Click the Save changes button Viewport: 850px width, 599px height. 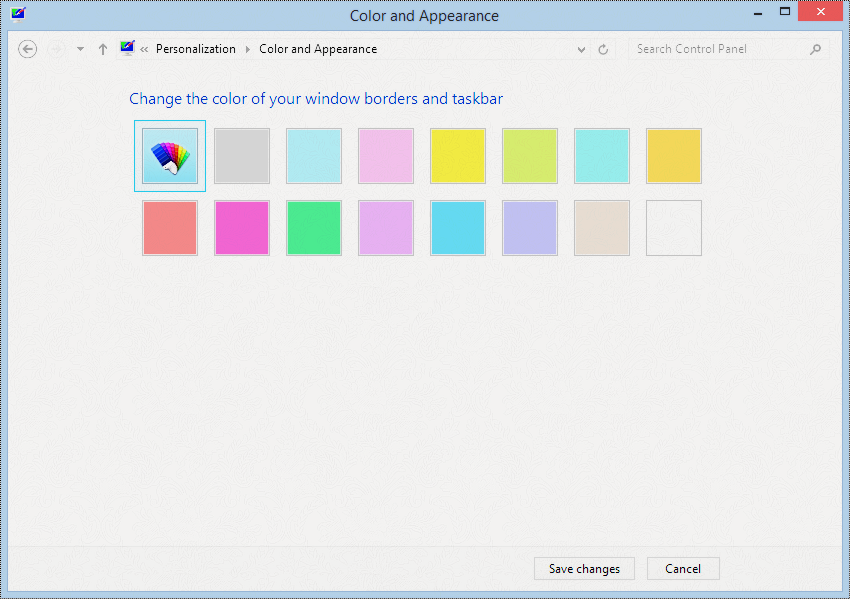click(x=584, y=569)
